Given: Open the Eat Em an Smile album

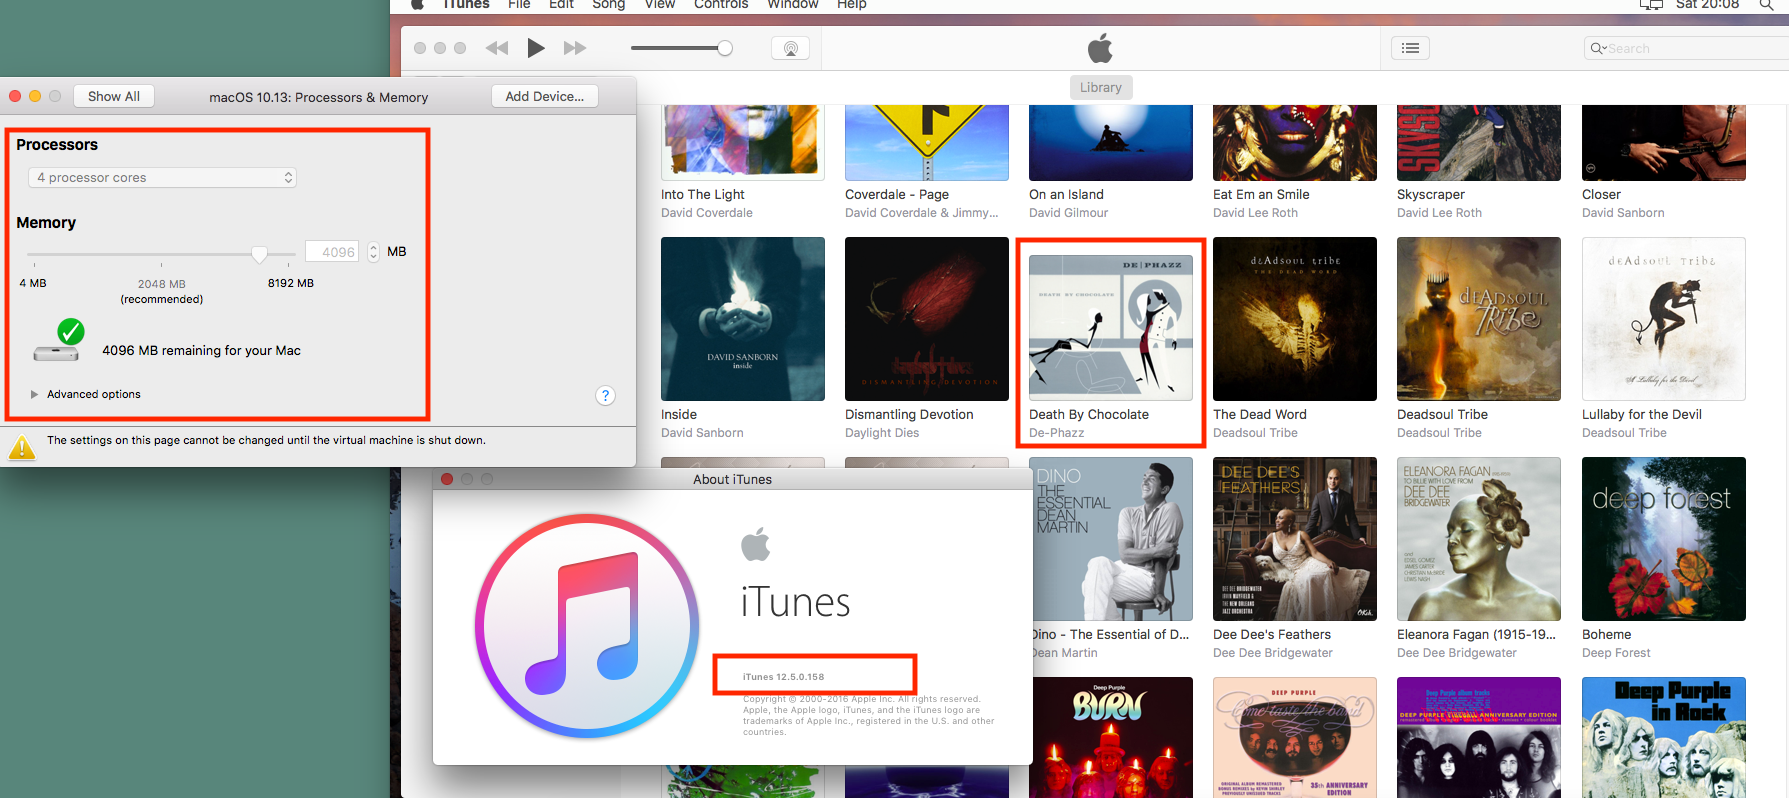Looking at the screenshot, I should (1295, 142).
